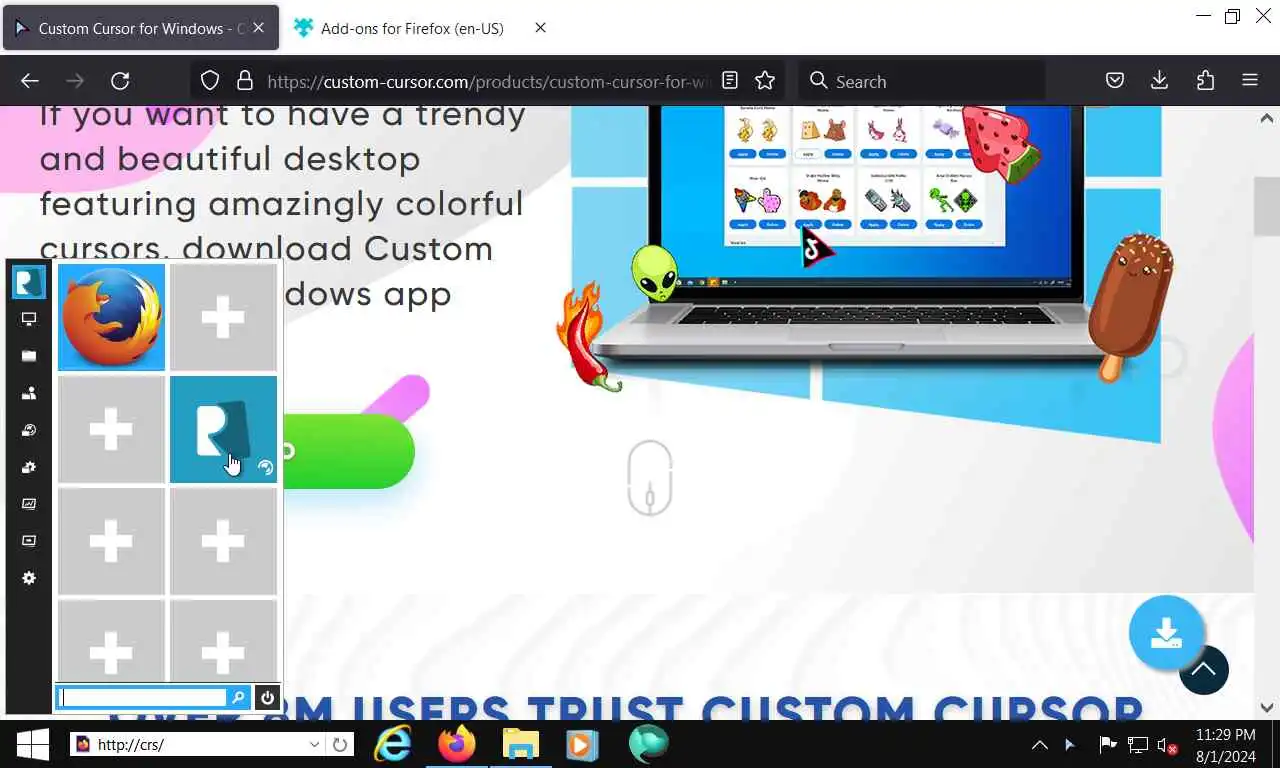
Task: Click the magnifier search button in panel
Action: click(x=238, y=698)
